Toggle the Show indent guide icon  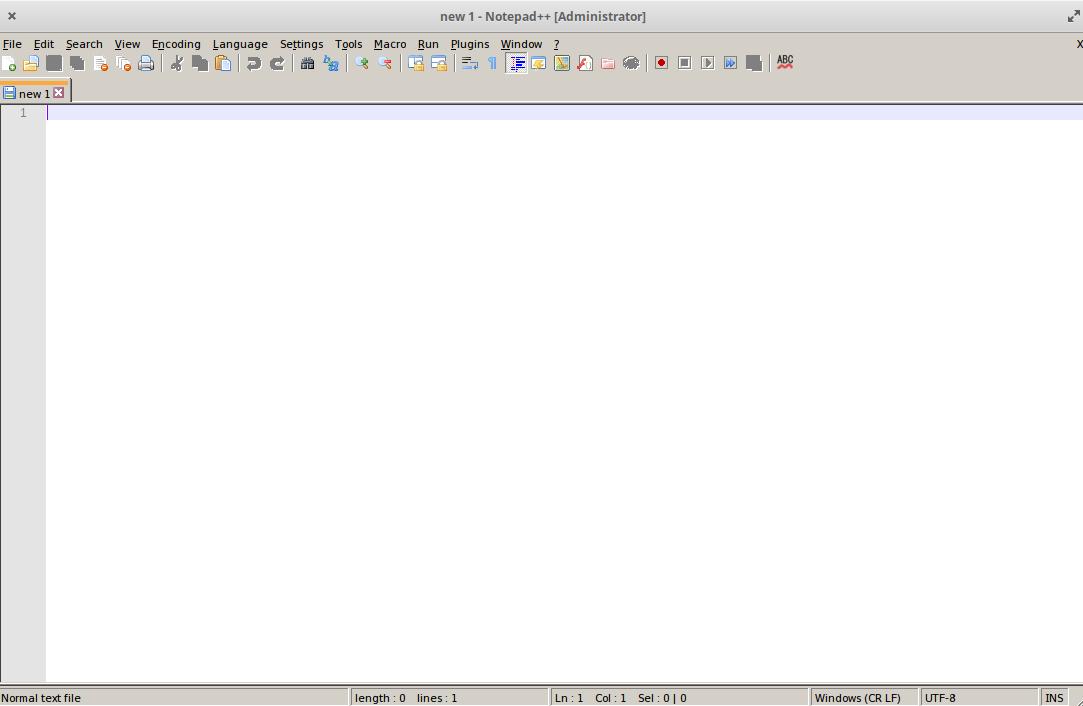[x=516, y=64]
